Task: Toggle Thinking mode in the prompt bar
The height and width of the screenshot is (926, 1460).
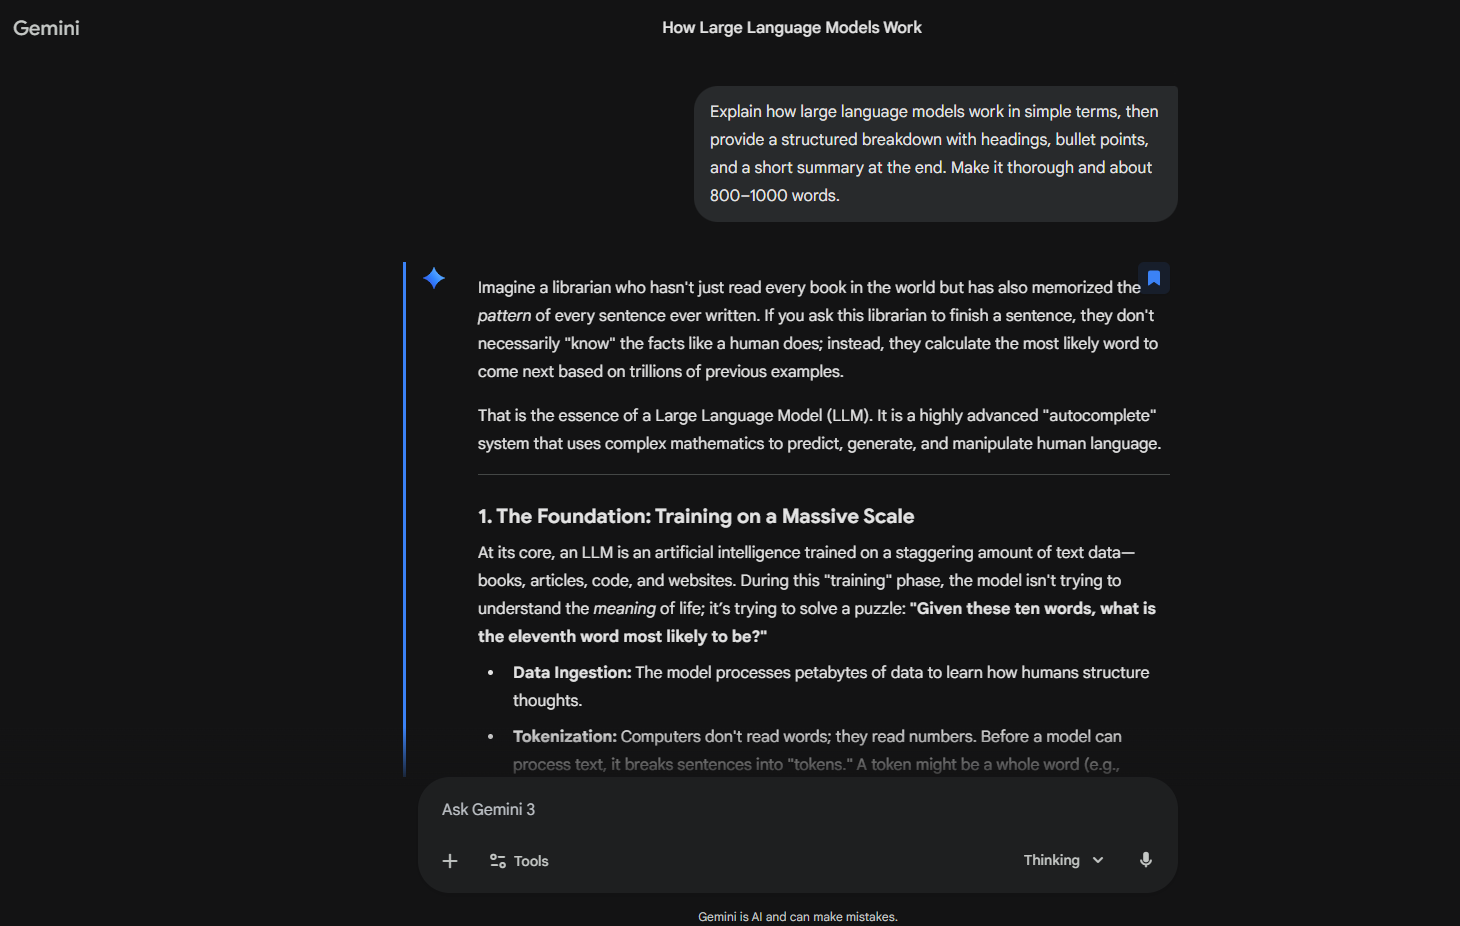Action: tap(1063, 859)
